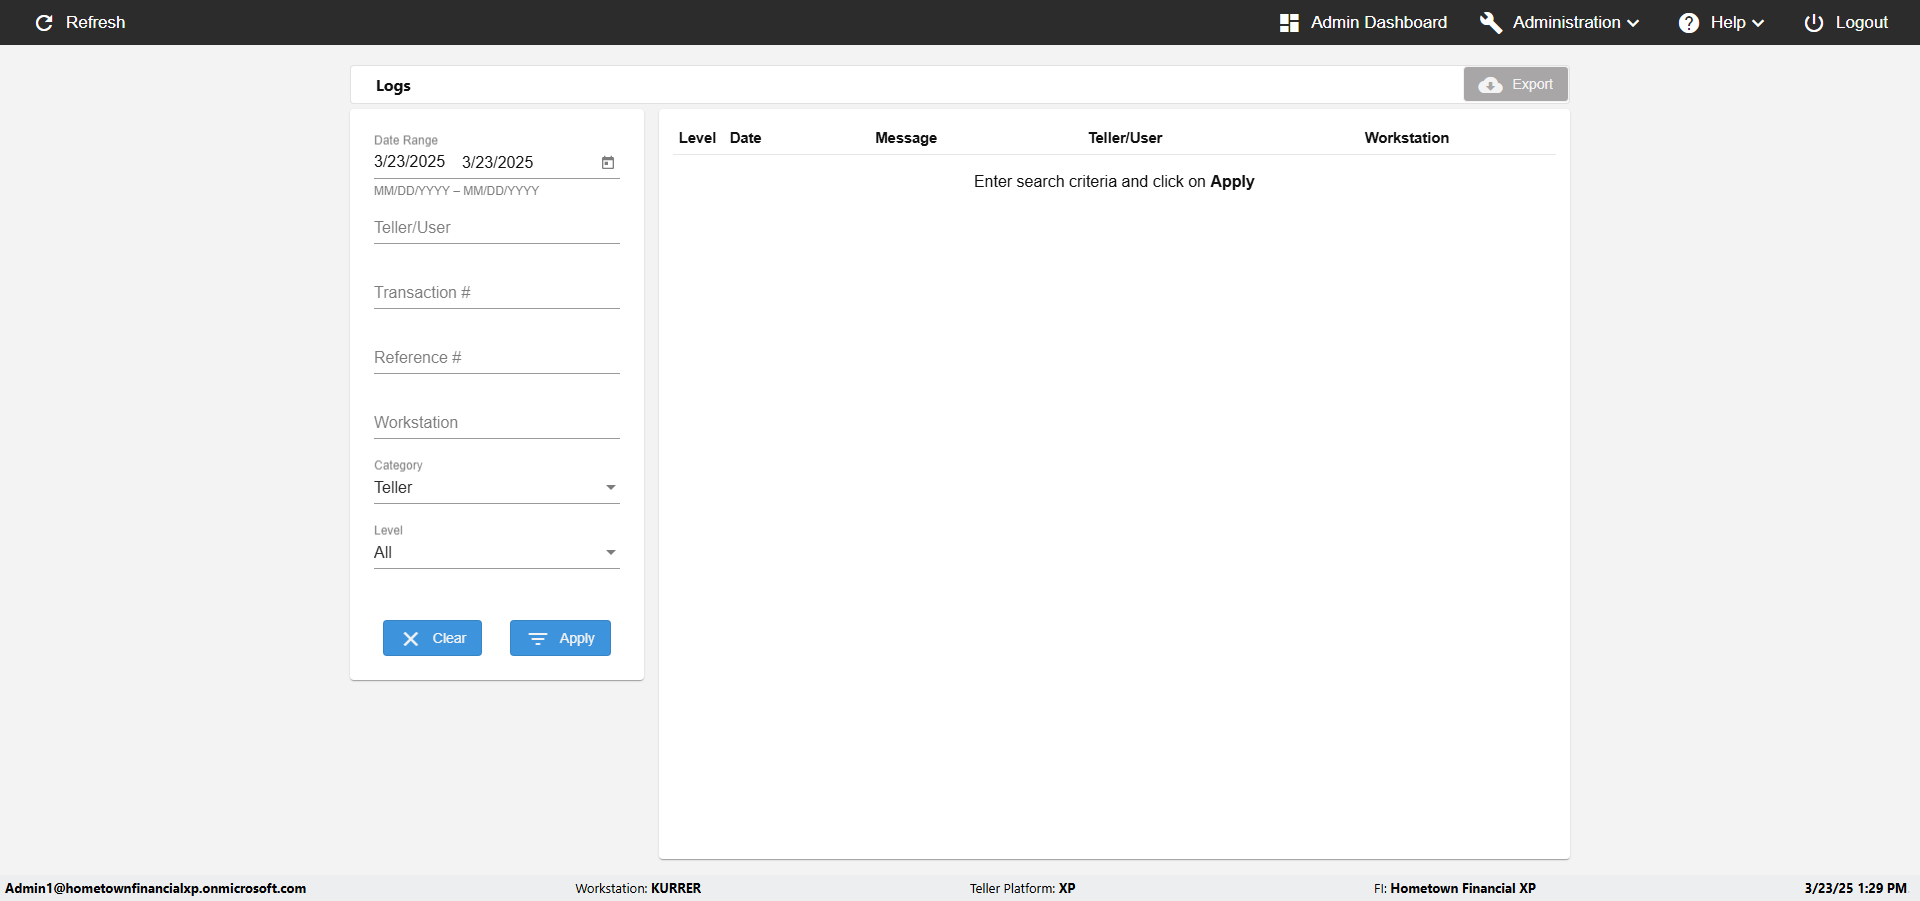
Task: Click 'Teller Platform: XP' in status bar
Action: [x=1022, y=888]
